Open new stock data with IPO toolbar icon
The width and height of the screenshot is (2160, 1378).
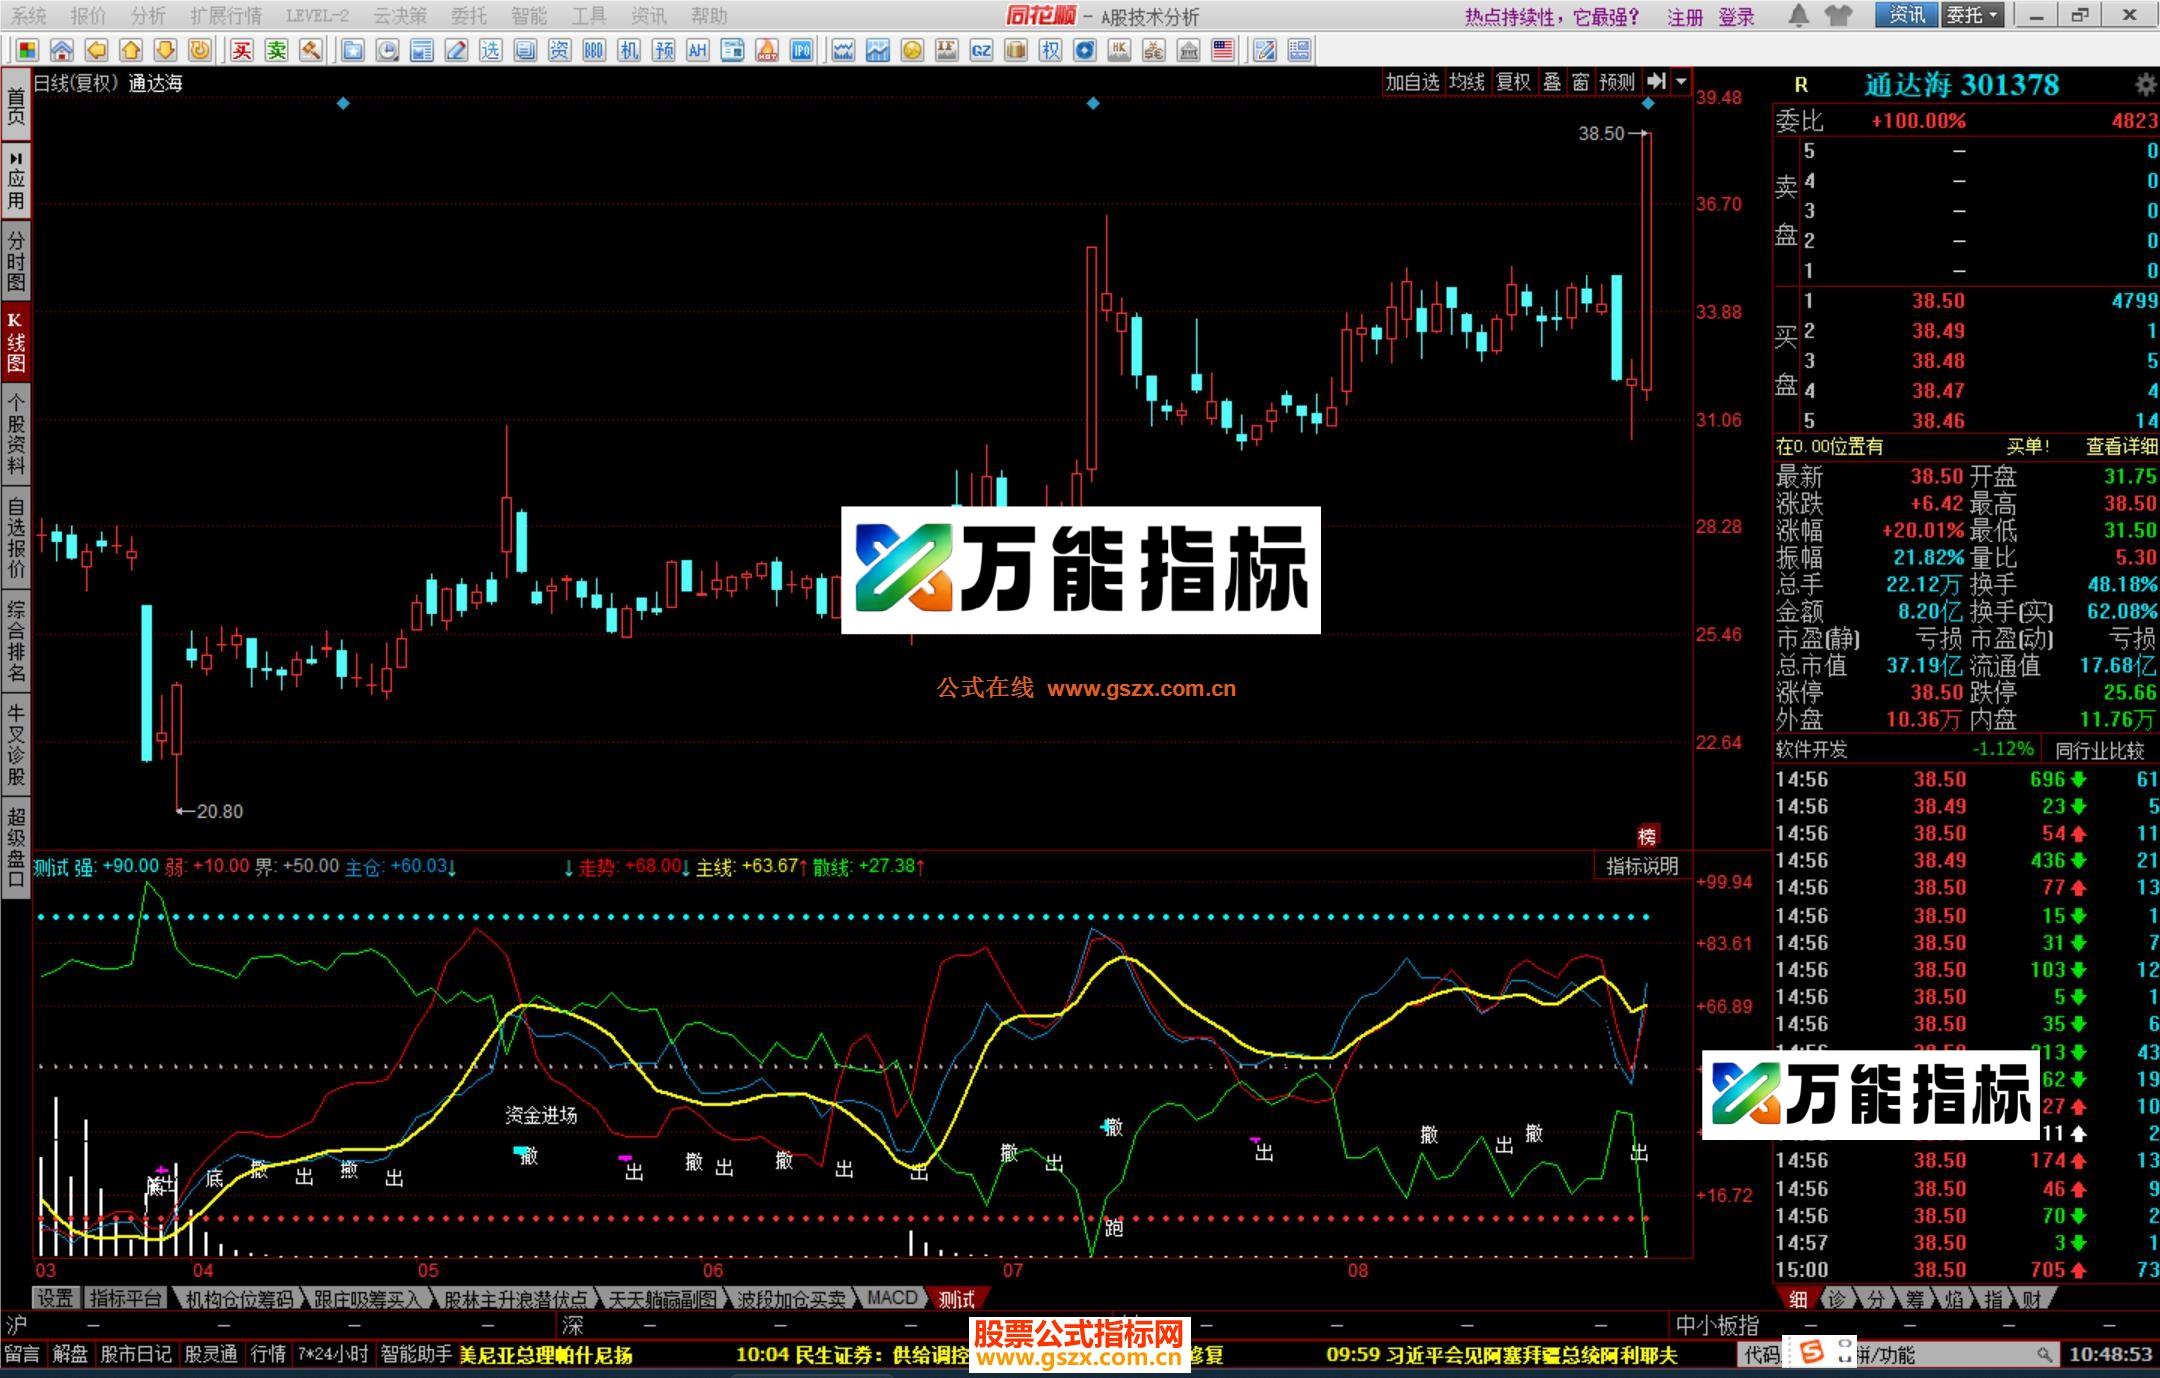pyautogui.click(x=800, y=50)
